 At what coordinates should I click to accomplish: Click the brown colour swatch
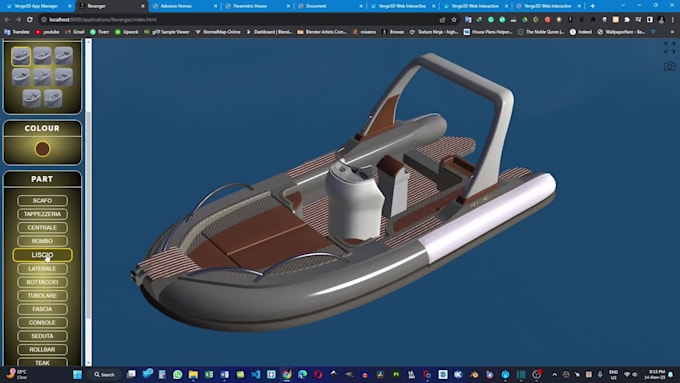(42, 149)
